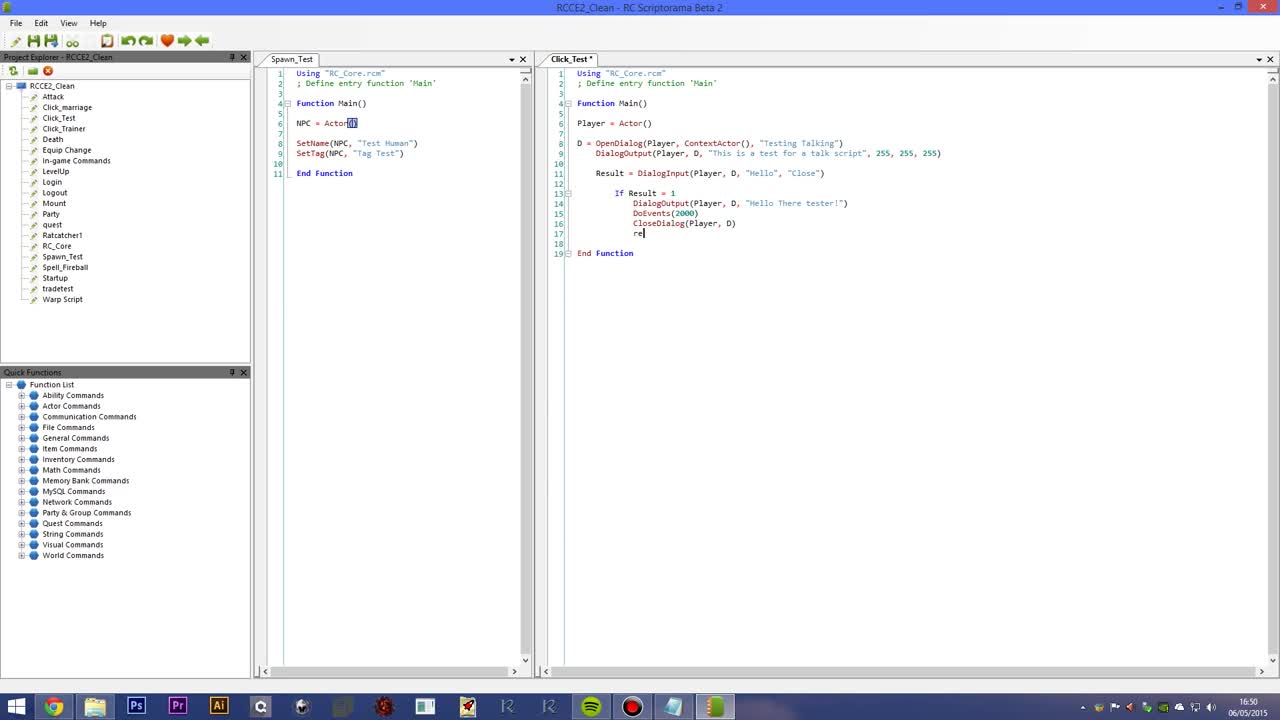Select the Spell_Fireball script
This screenshot has width=1280, height=720.
[65, 267]
